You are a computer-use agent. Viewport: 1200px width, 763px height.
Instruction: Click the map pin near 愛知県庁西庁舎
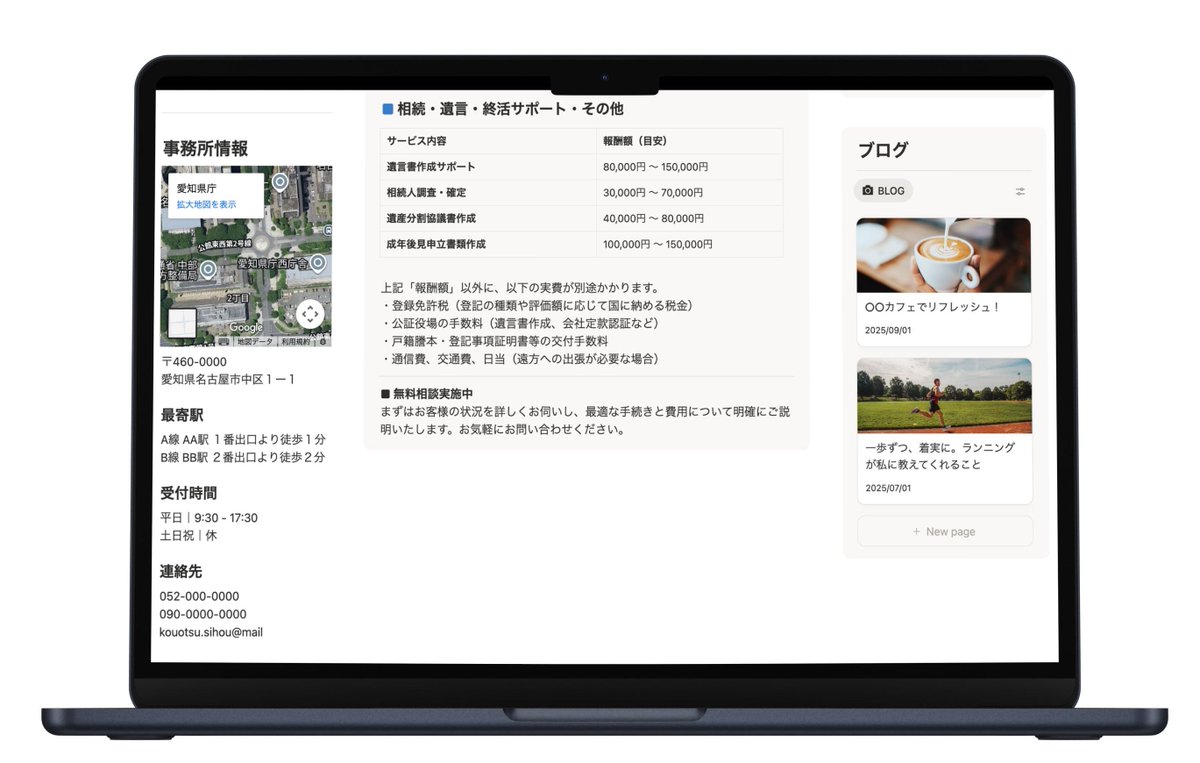click(x=317, y=263)
